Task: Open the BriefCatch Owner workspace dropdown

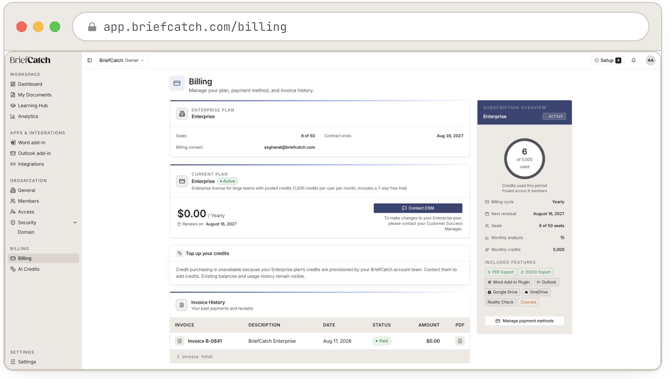Action: pos(121,60)
